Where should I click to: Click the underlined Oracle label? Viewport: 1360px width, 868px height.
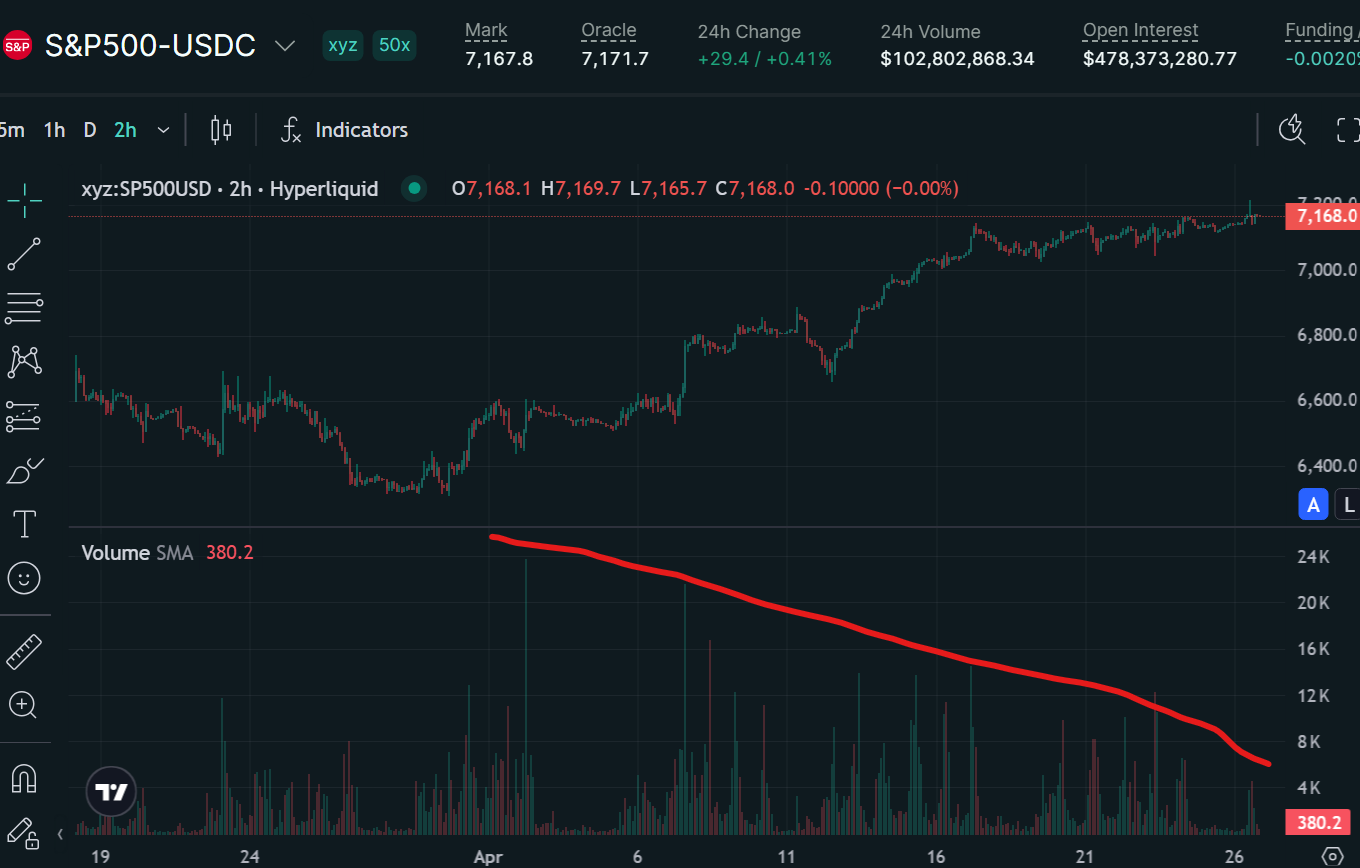[609, 31]
